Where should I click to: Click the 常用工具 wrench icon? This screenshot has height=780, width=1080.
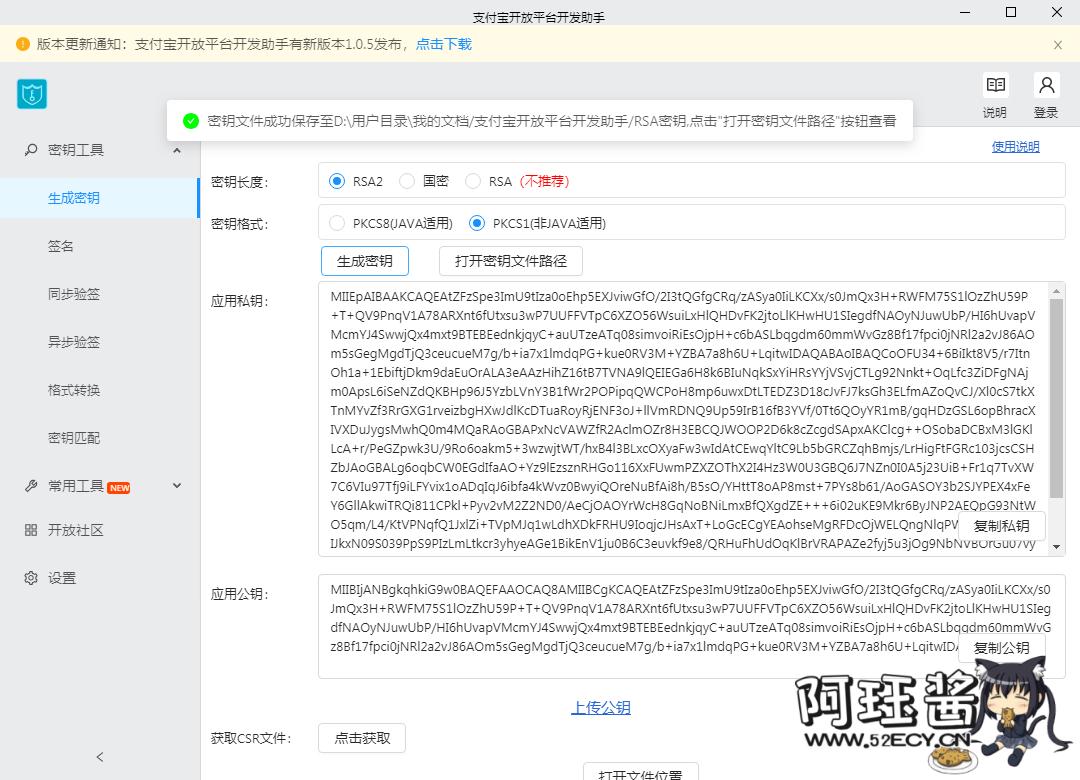click(x=31, y=486)
